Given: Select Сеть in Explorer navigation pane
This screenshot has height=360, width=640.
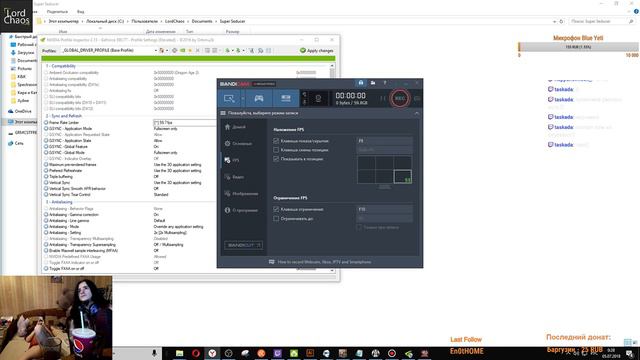Looking at the screenshot, I should point(16,143).
